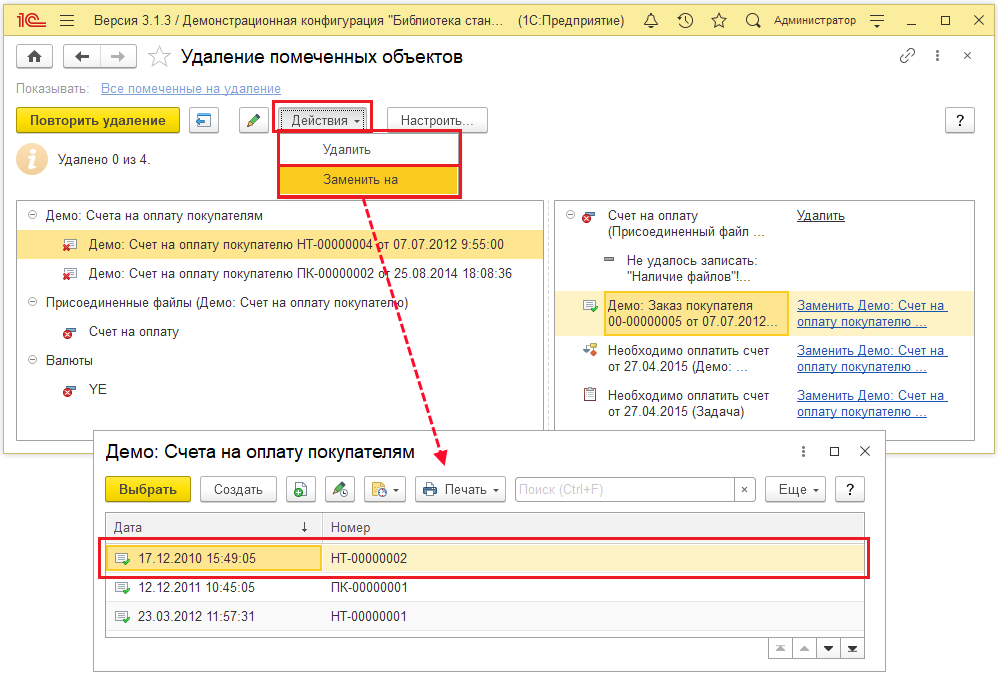Clear the search field with the x
This screenshot has height=673, width=998.
click(745, 490)
